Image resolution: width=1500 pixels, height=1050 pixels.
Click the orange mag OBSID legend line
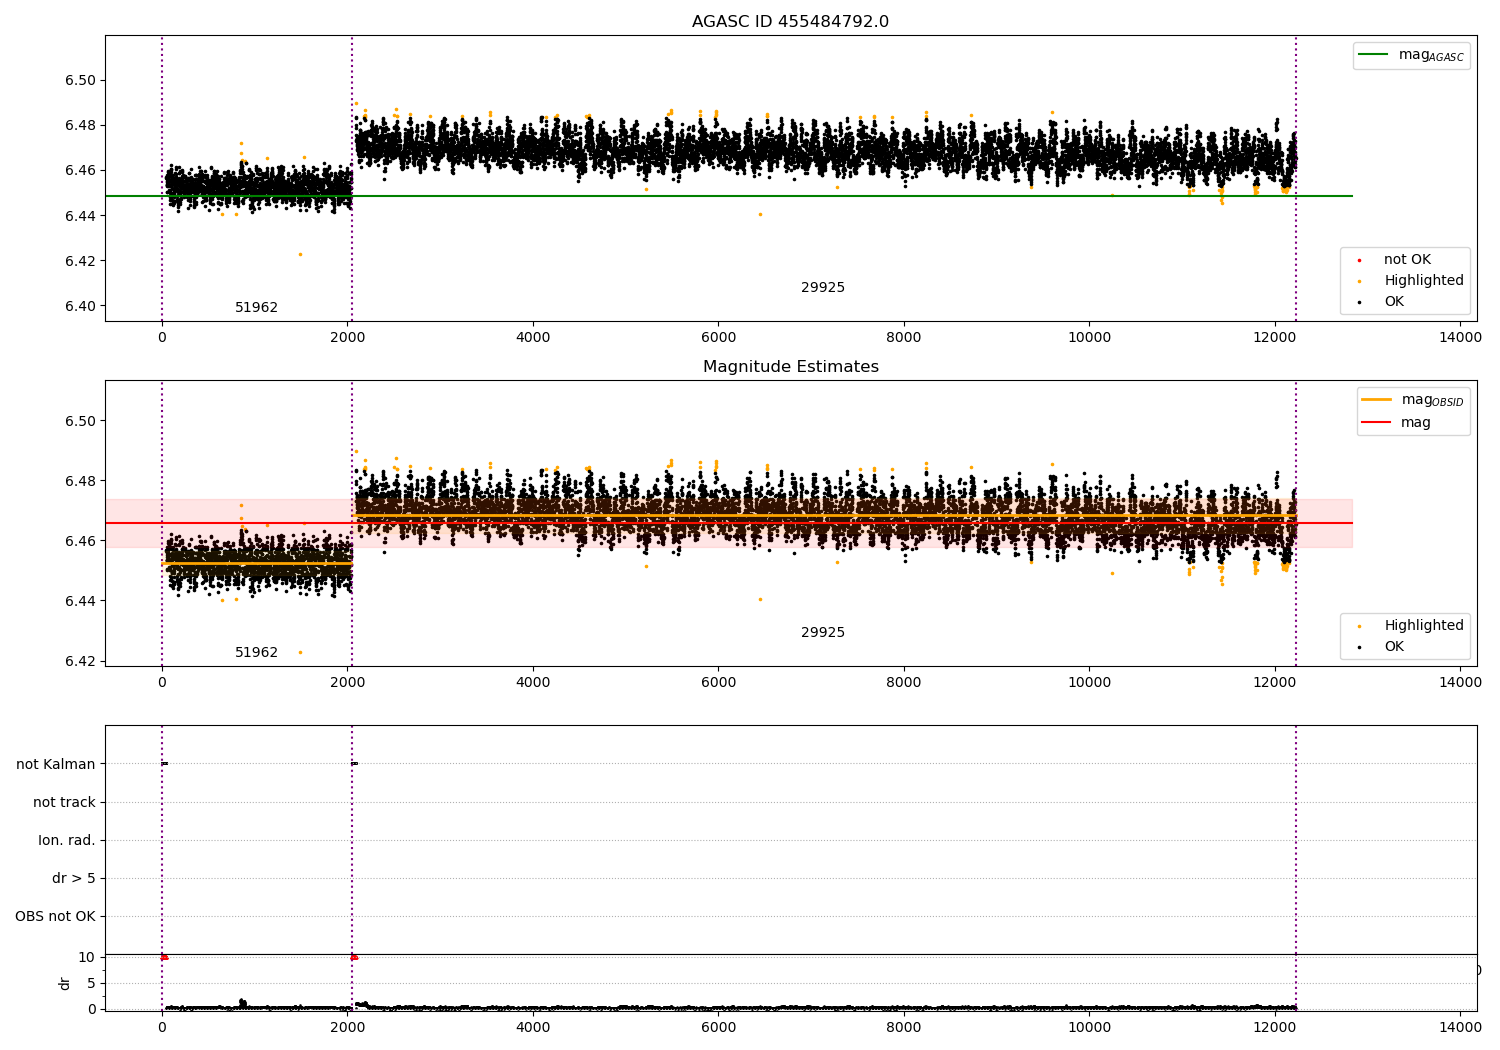click(x=1376, y=400)
